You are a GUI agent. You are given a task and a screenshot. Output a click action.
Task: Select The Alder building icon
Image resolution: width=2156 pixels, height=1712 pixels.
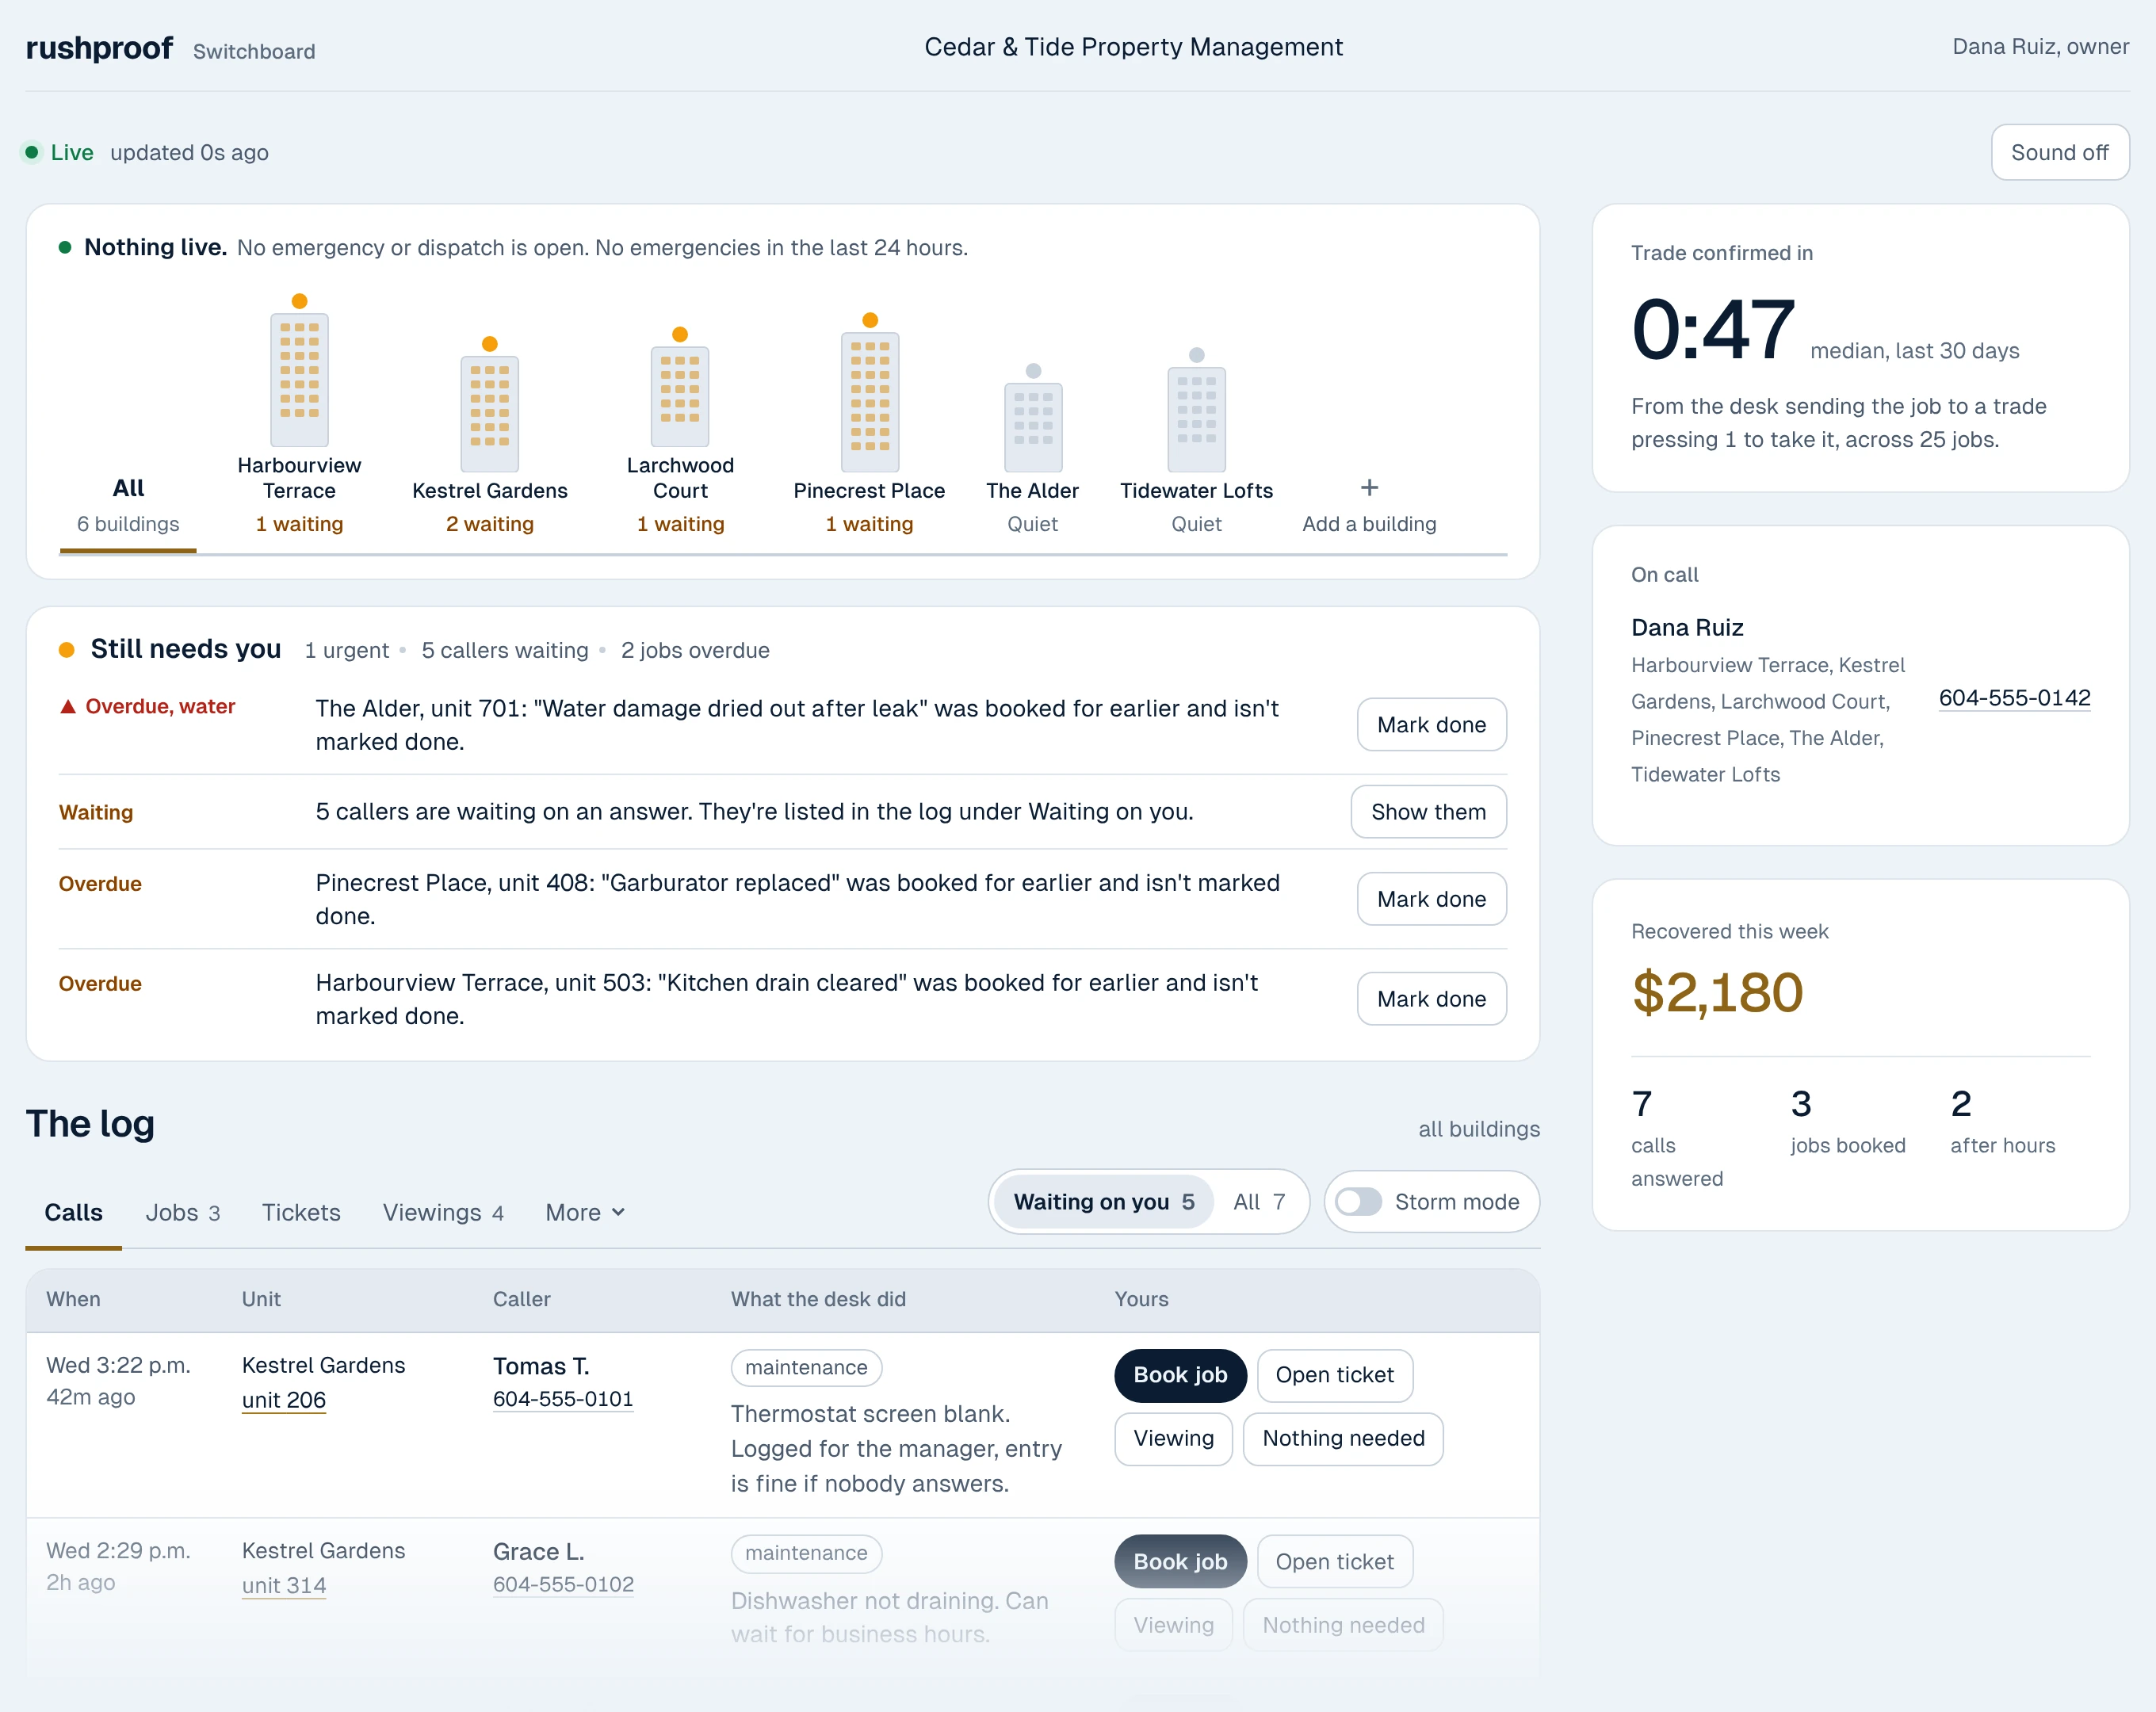coord(1033,427)
